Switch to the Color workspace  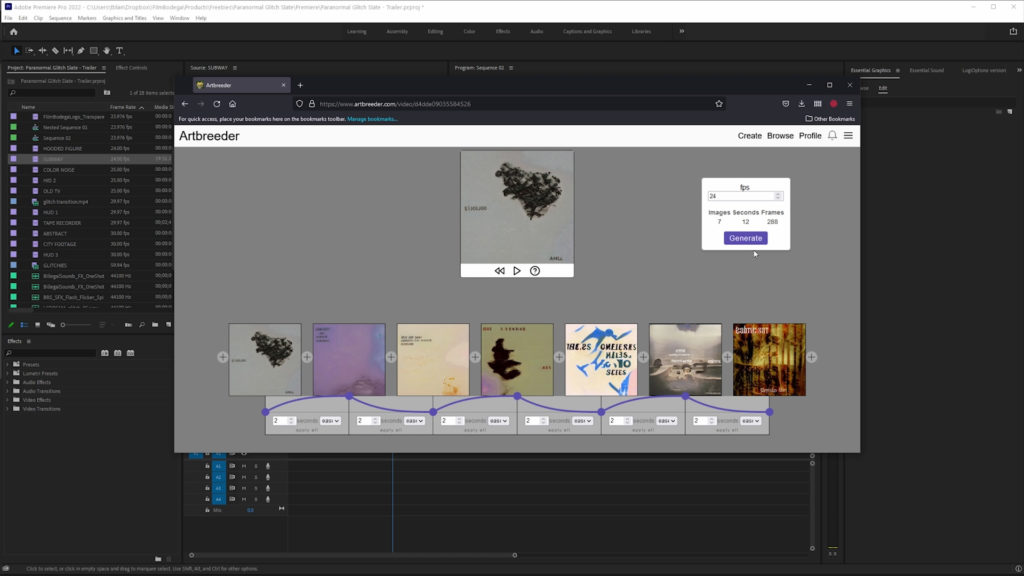(x=470, y=31)
